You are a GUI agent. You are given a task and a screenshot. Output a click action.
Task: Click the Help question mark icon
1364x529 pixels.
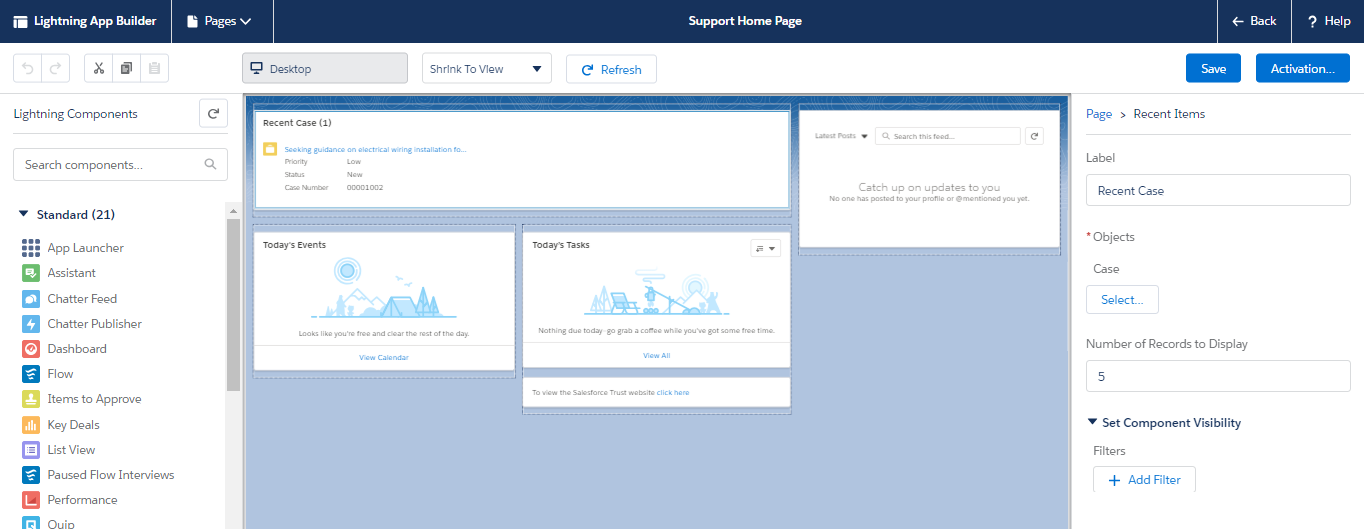1312,21
